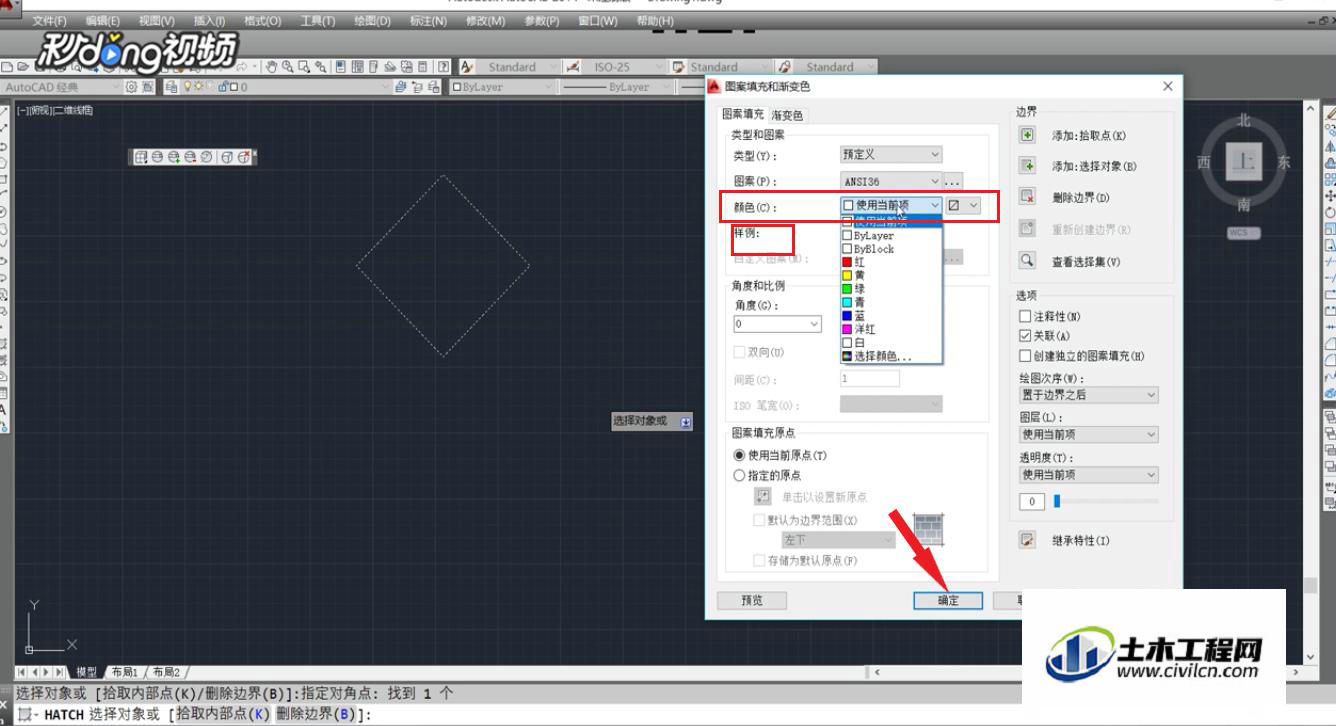Click the Zoom Window toolbar icon
The height and width of the screenshot is (726, 1336).
(x=304, y=67)
